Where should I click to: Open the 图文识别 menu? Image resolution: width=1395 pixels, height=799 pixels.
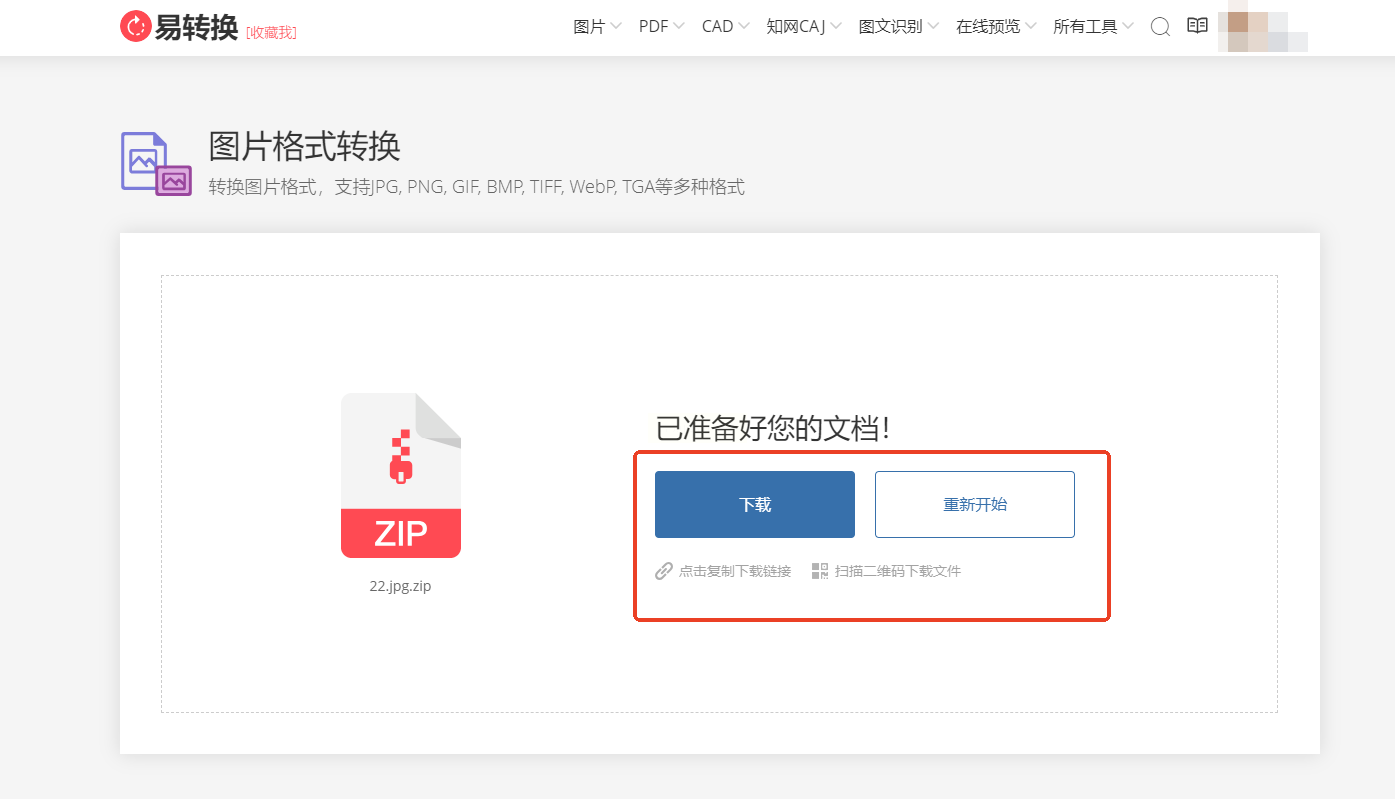pyautogui.click(x=898, y=27)
